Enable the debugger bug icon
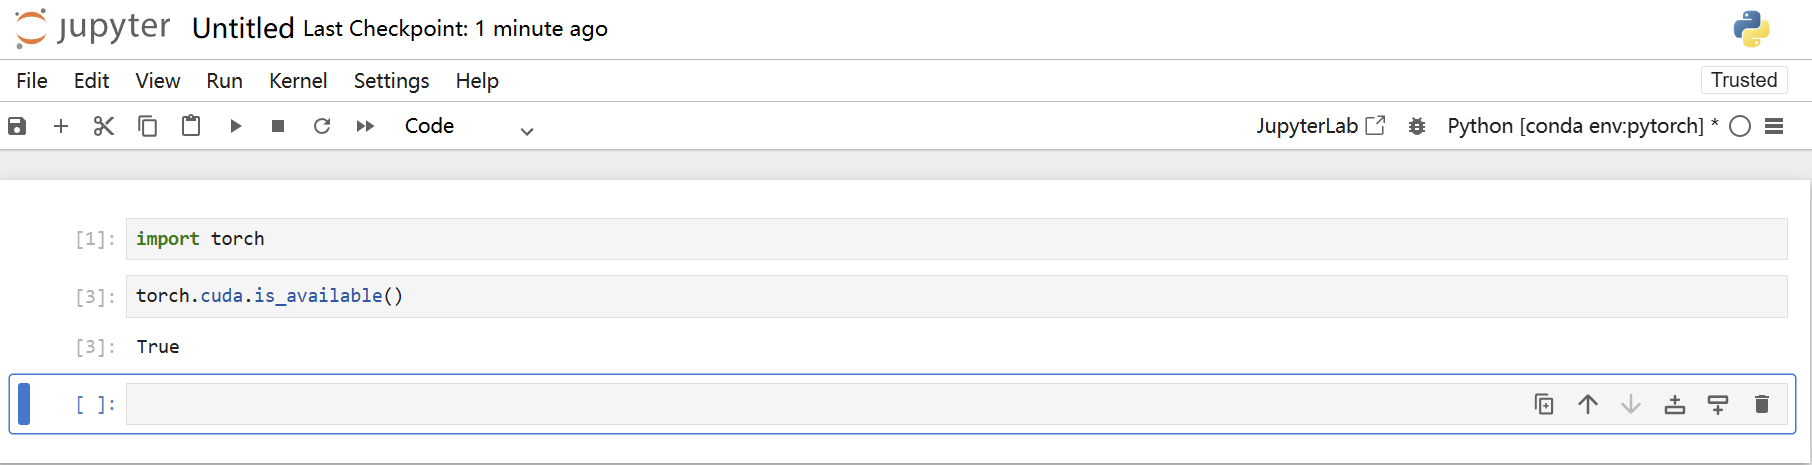Viewport: 1812px width, 465px height. click(1416, 126)
